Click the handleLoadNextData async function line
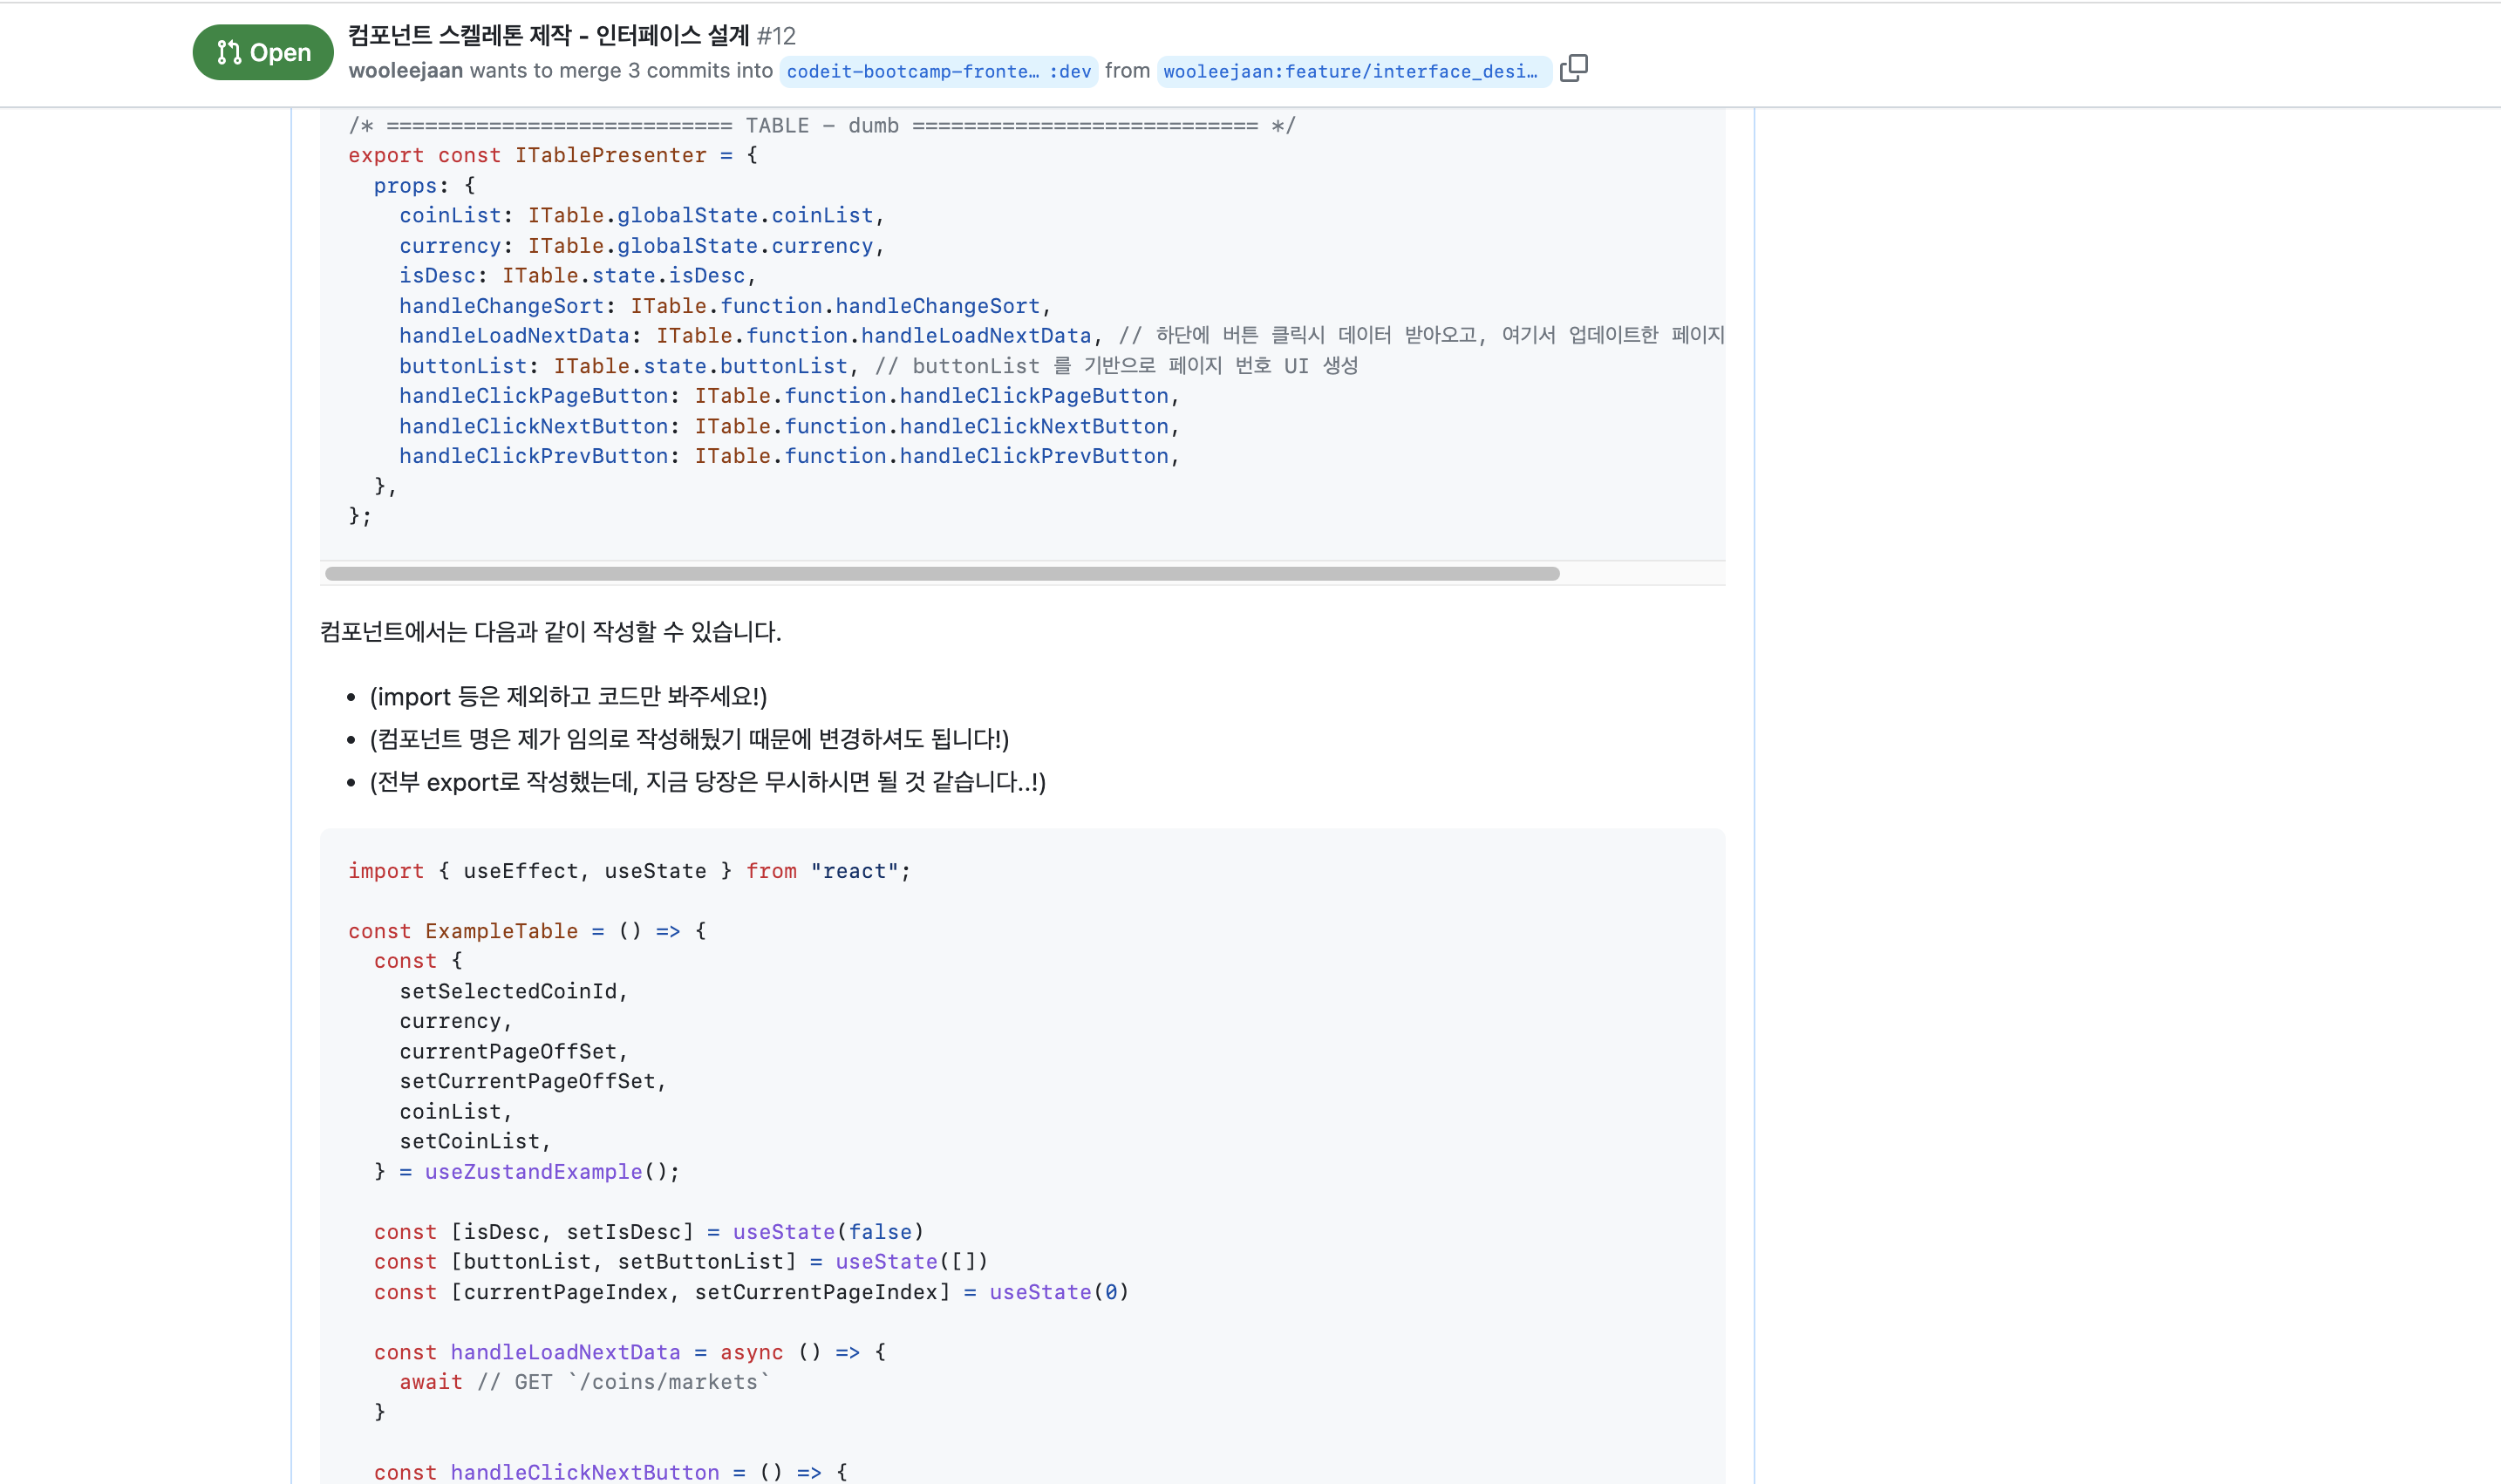The image size is (2501, 1484). pyautogui.click(x=629, y=1352)
